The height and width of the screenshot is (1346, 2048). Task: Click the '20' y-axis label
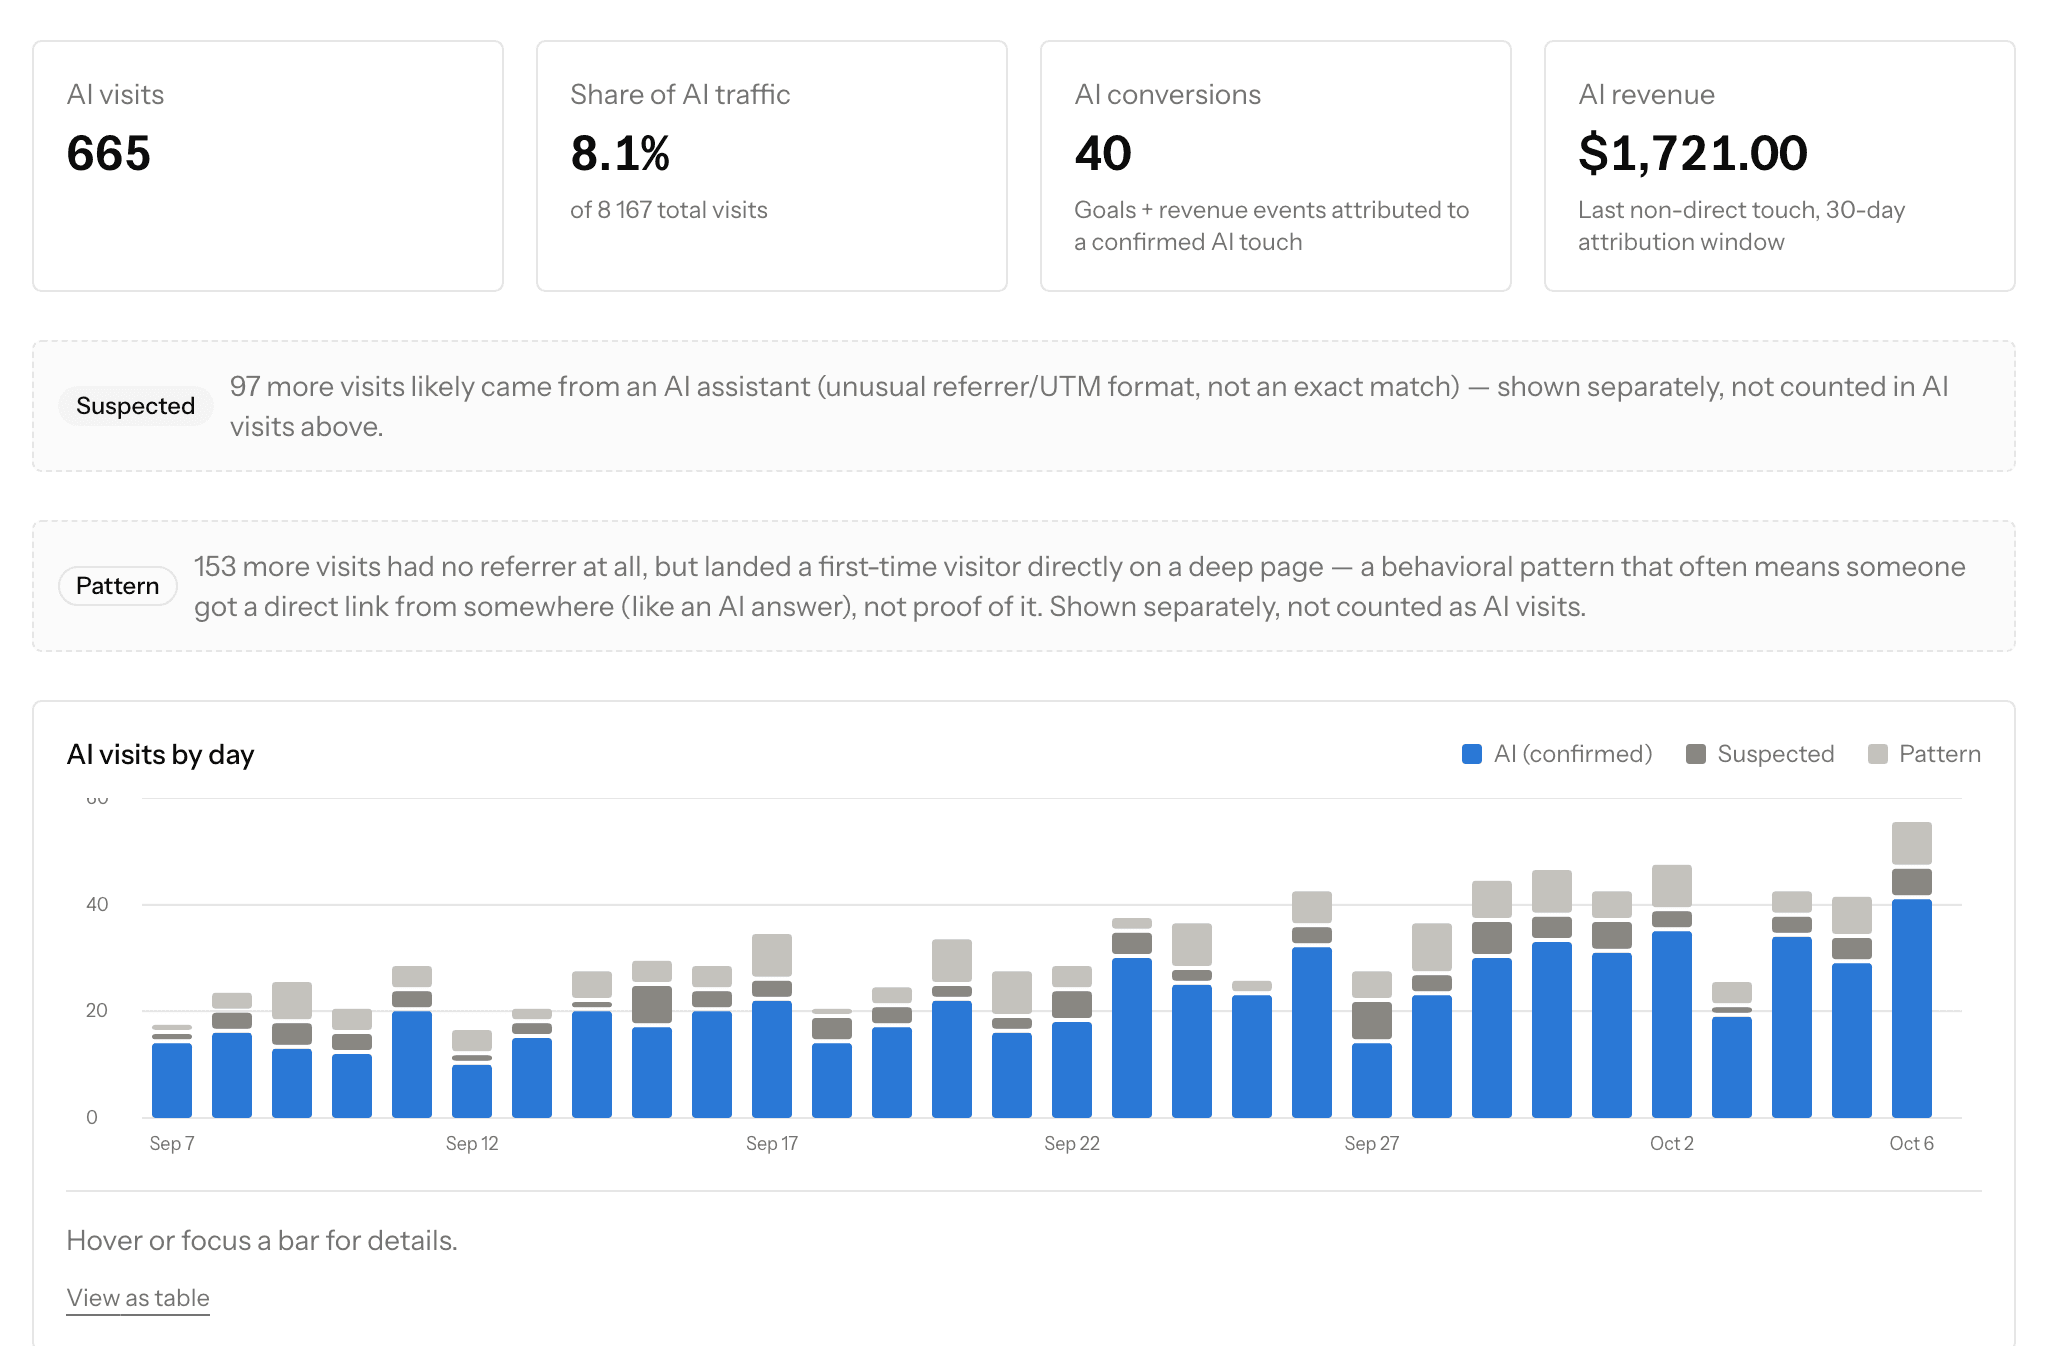97,1010
